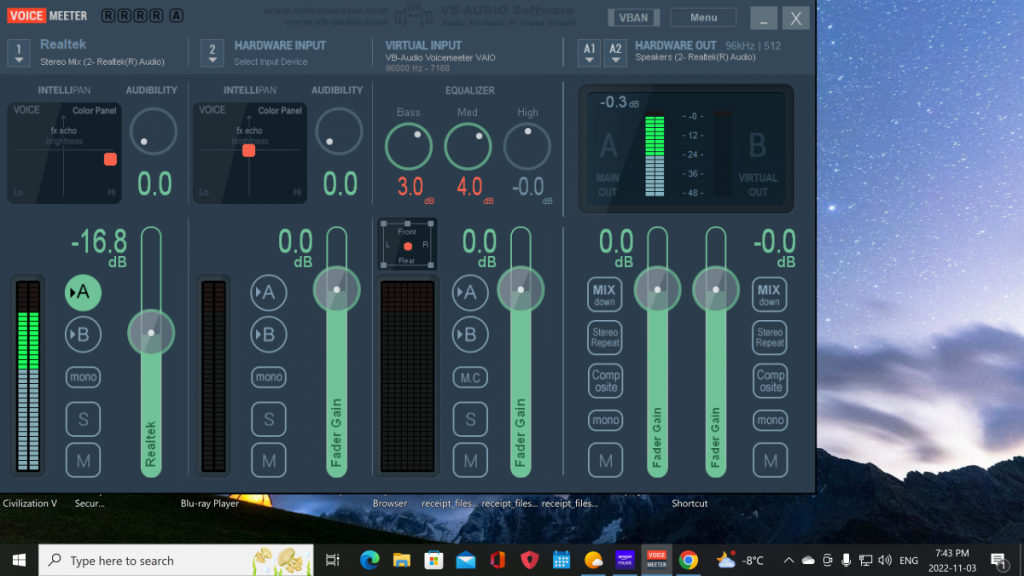
Task: Toggle Composite on the bus B output
Action: coord(770,381)
